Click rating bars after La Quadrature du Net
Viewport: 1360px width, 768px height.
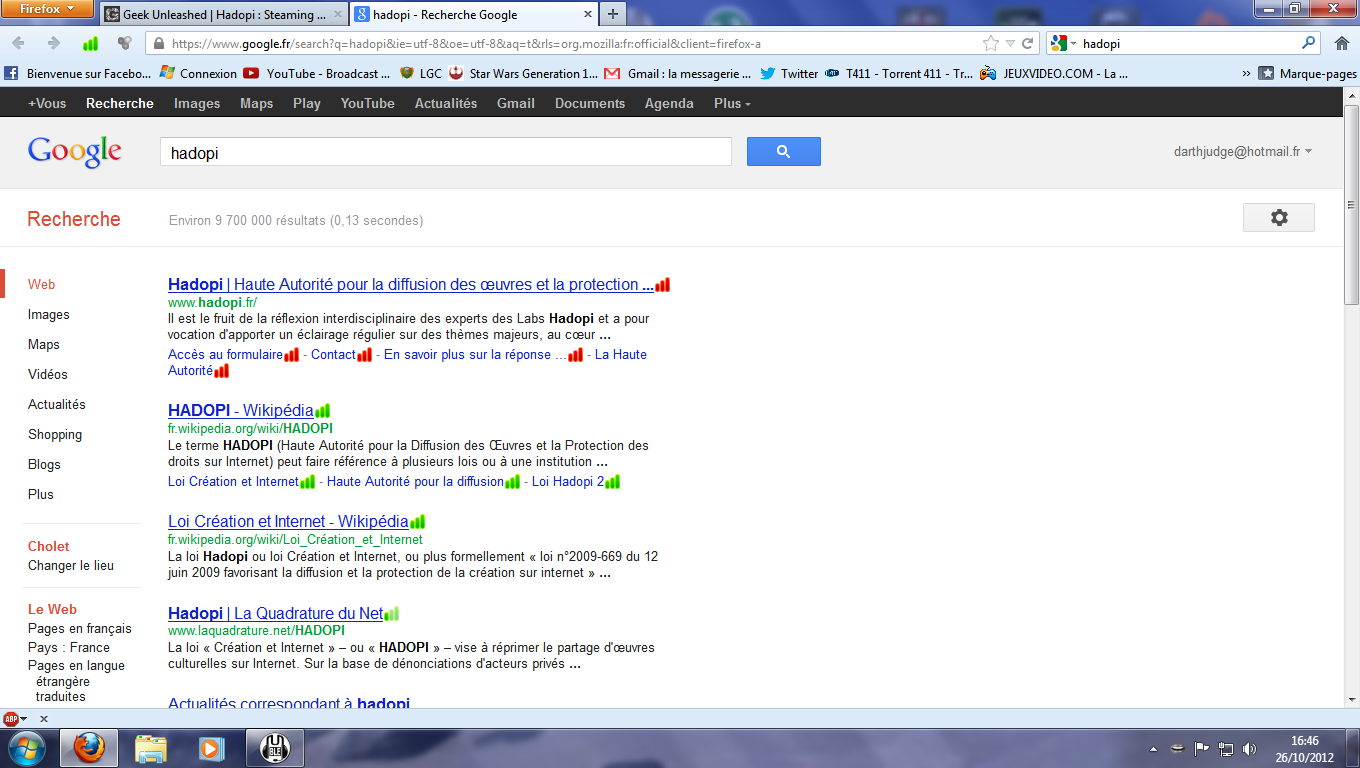[392, 614]
